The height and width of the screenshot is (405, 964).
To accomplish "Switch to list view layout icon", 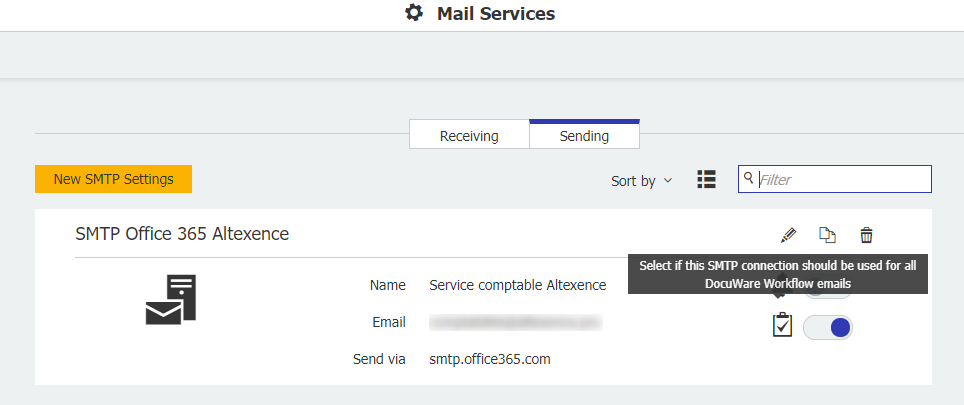I will pos(707,179).
